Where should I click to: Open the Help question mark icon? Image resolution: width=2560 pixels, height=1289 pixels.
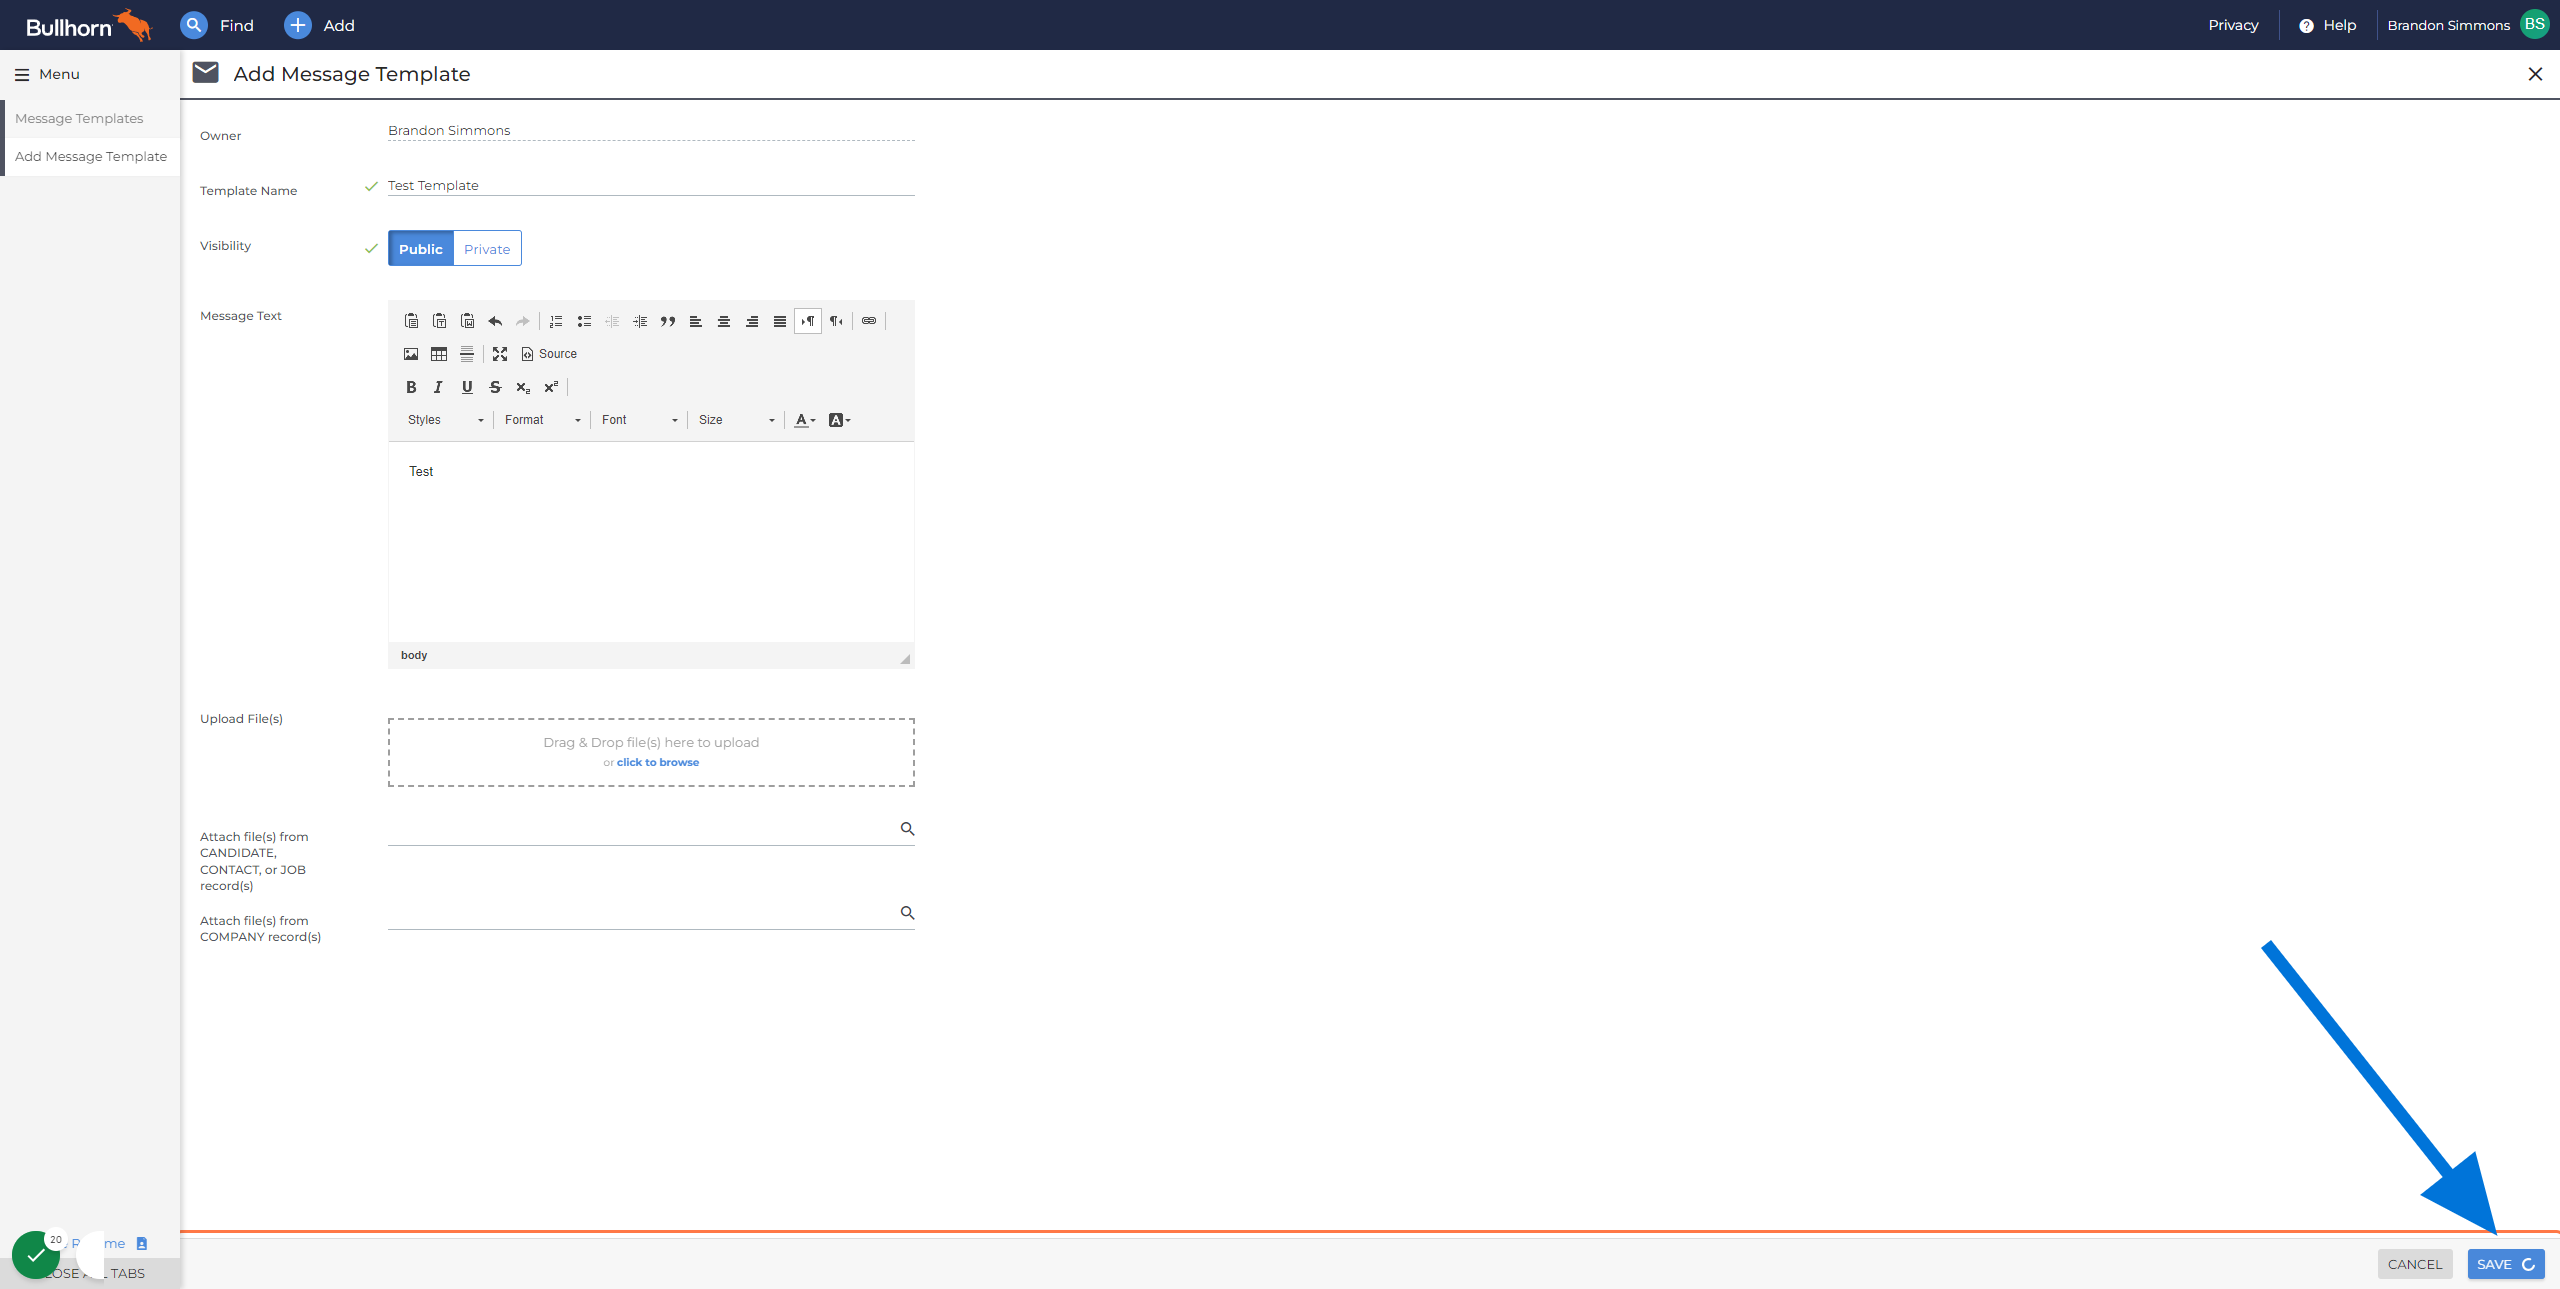click(2306, 26)
